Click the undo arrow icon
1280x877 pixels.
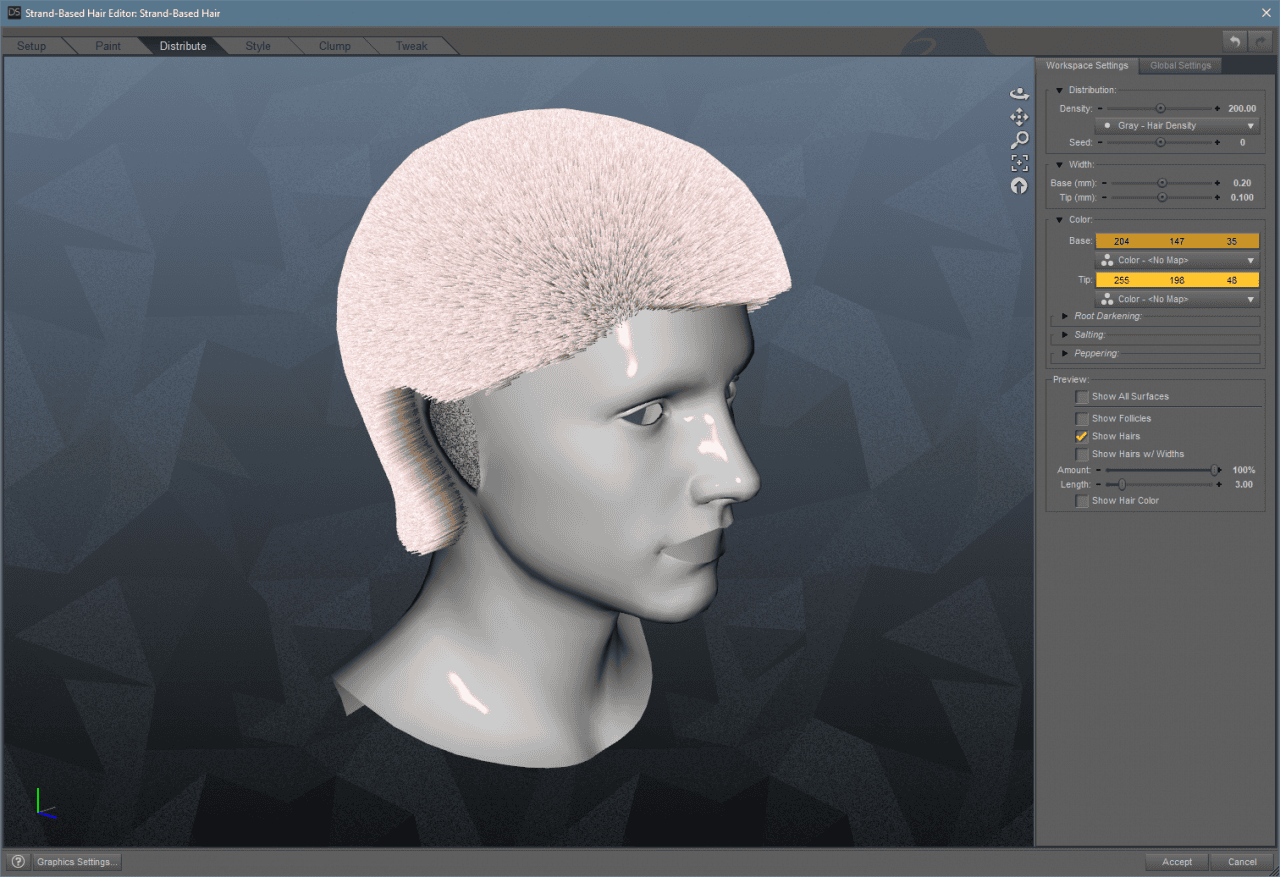(x=1234, y=41)
